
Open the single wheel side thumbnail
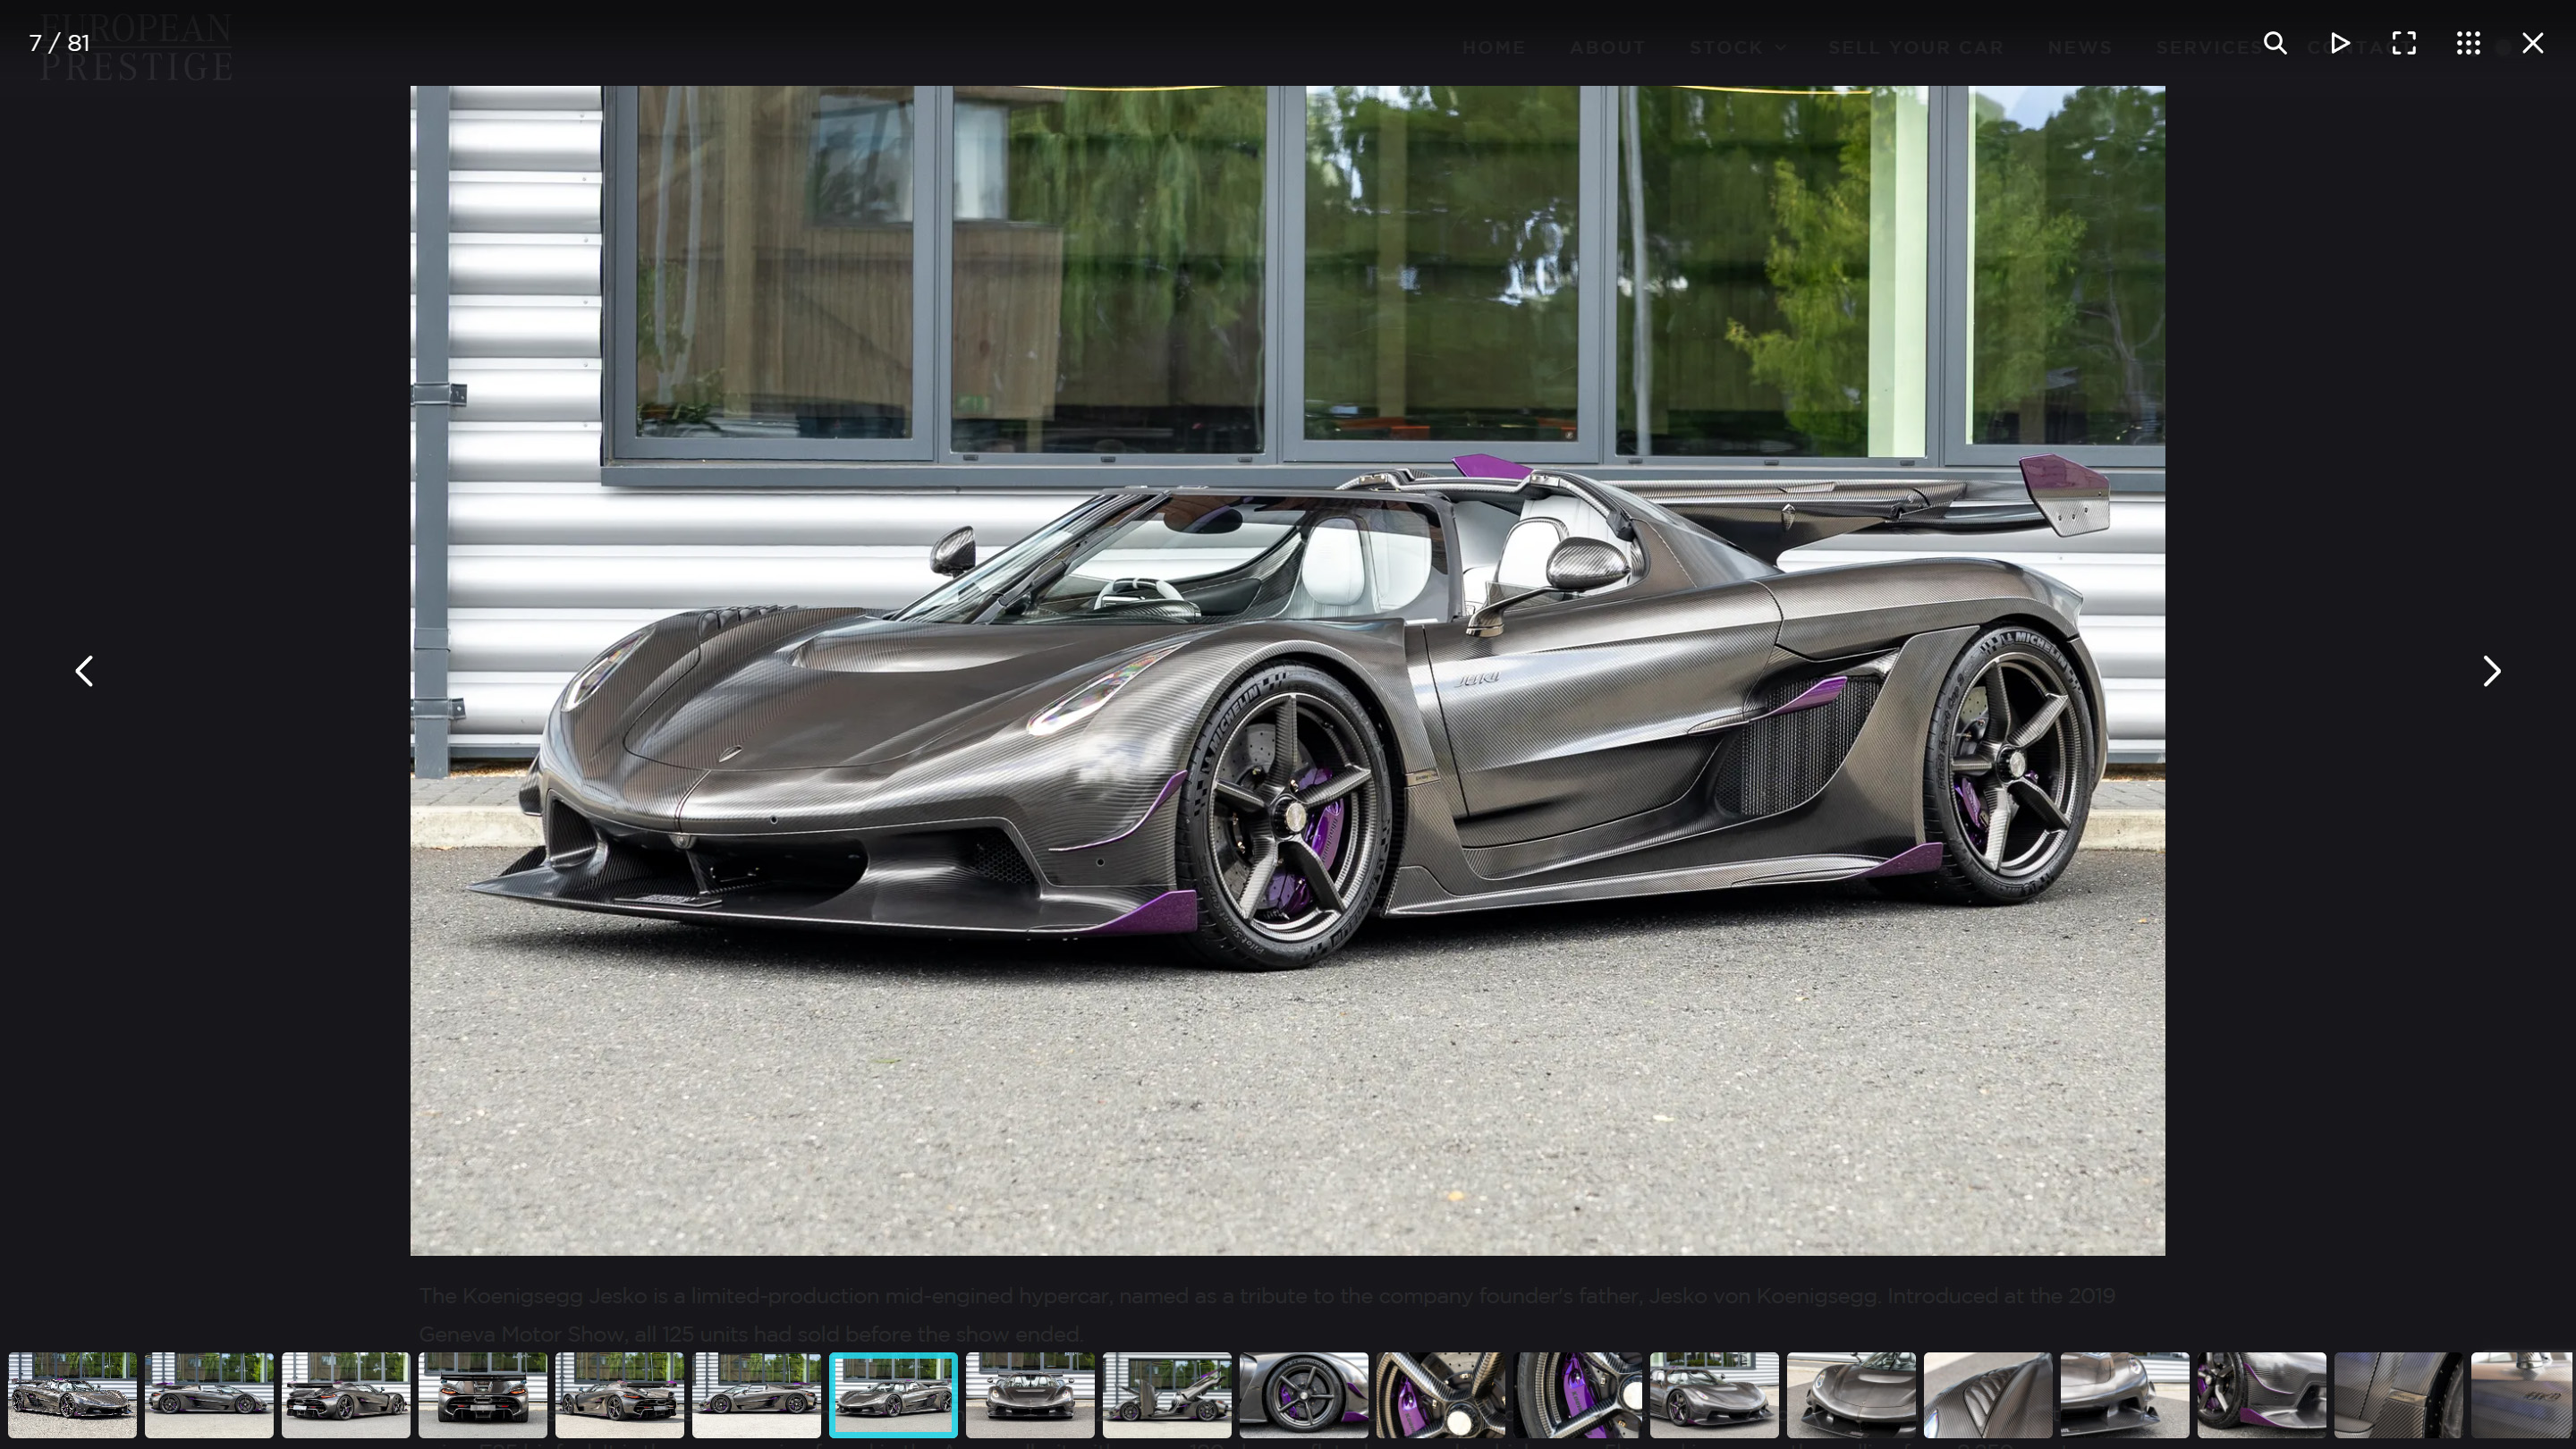click(x=1303, y=1395)
